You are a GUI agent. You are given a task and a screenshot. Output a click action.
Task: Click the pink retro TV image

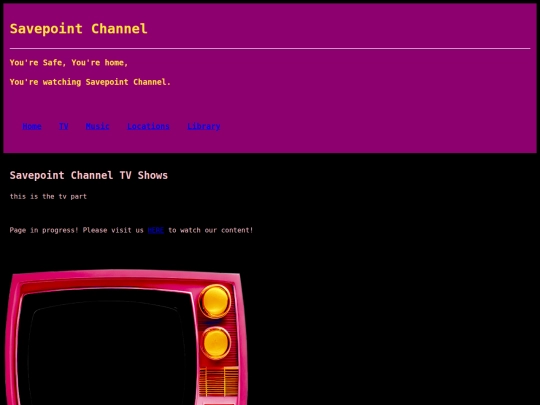(126, 337)
